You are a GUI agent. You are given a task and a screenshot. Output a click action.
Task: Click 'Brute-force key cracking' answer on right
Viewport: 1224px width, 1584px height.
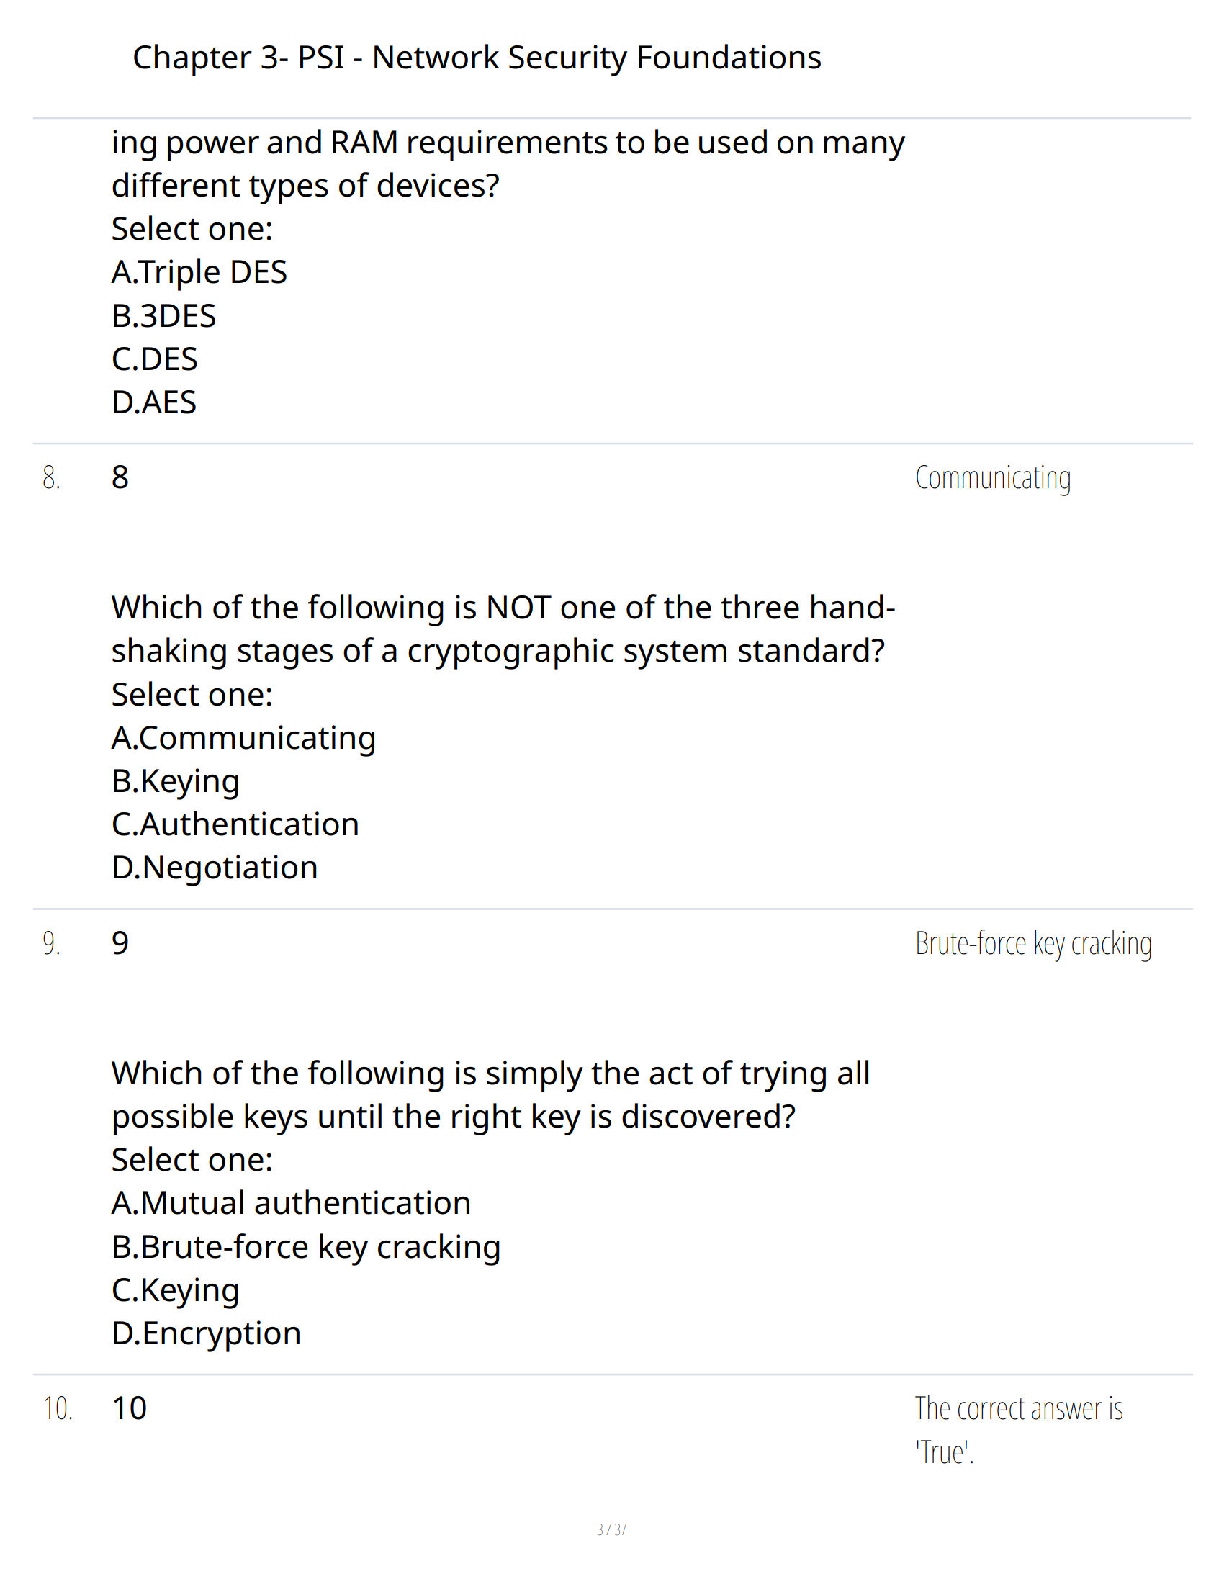click(1033, 944)
